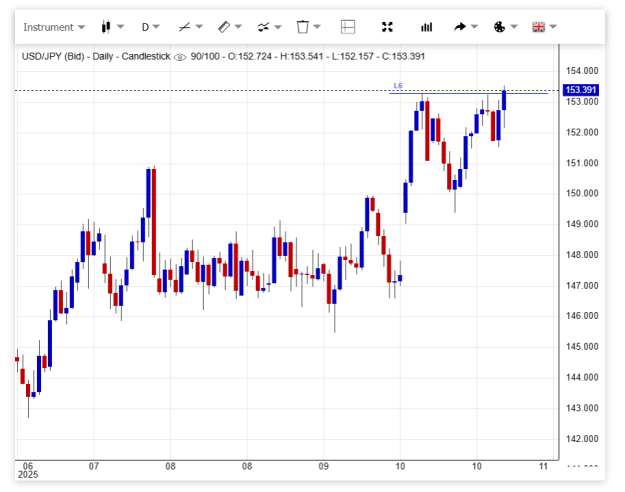
Task: Click the 90/100 bar counter text
Action: [205, 57]
